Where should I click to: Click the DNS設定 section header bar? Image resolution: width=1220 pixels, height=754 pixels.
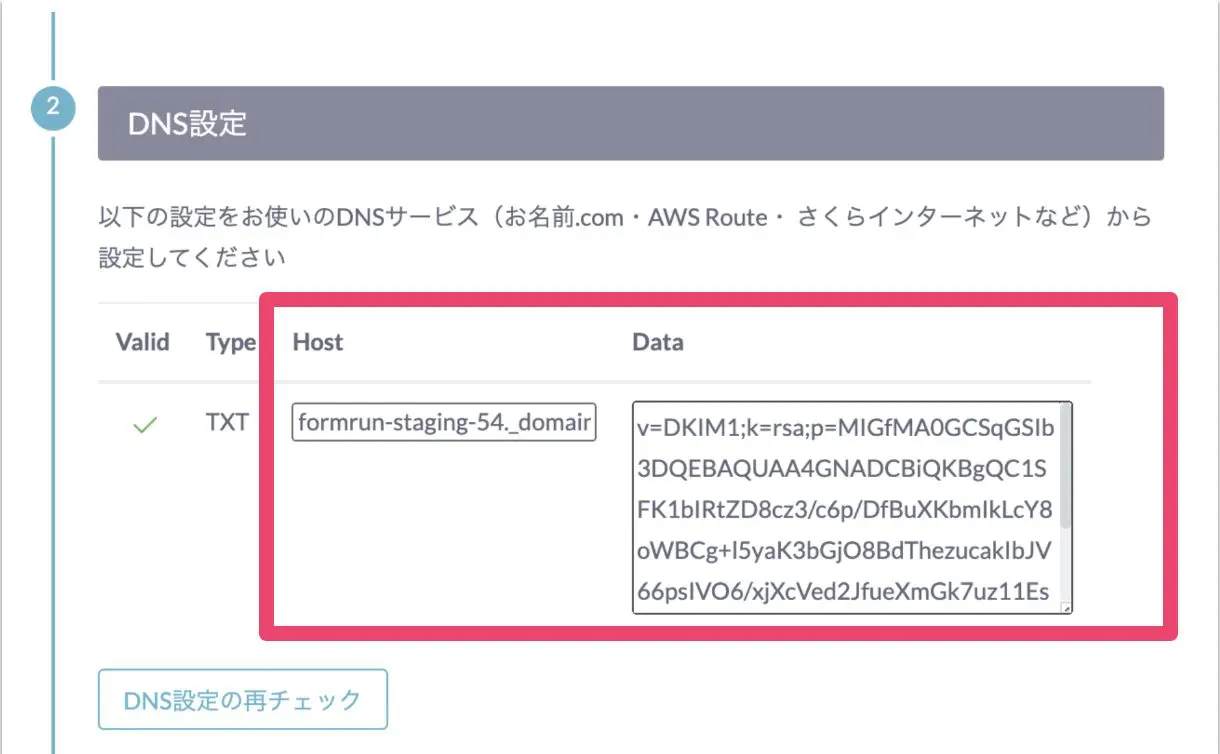[631, 123]
